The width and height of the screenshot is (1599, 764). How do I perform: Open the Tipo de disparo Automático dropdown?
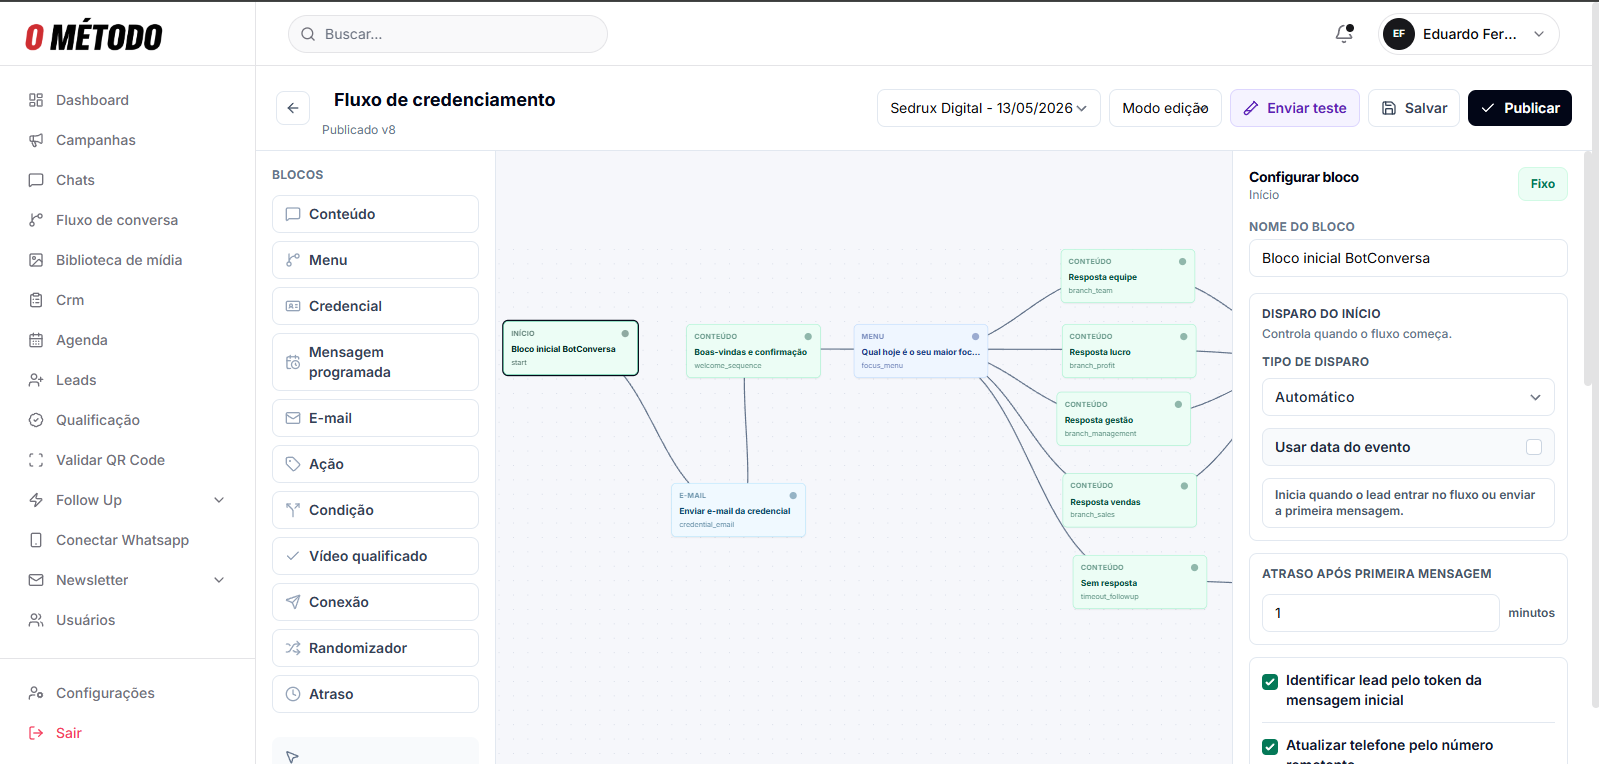tap(1408, 397)
